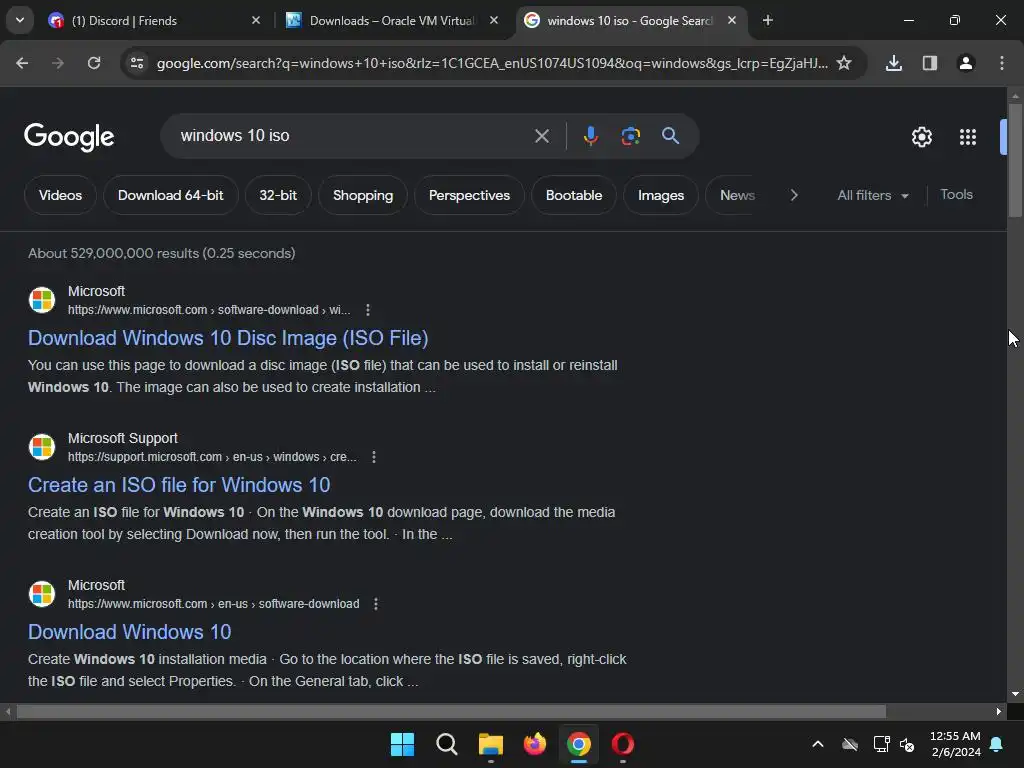Open File Explorer from taskbar
This screenshot has height=768, width=1024.
(490, 744)
